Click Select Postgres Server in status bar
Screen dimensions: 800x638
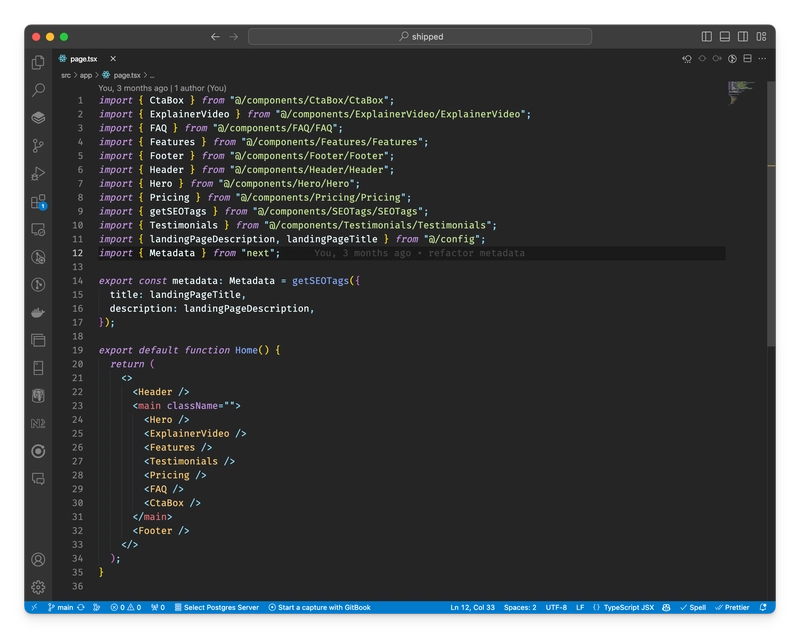[217, 607]
